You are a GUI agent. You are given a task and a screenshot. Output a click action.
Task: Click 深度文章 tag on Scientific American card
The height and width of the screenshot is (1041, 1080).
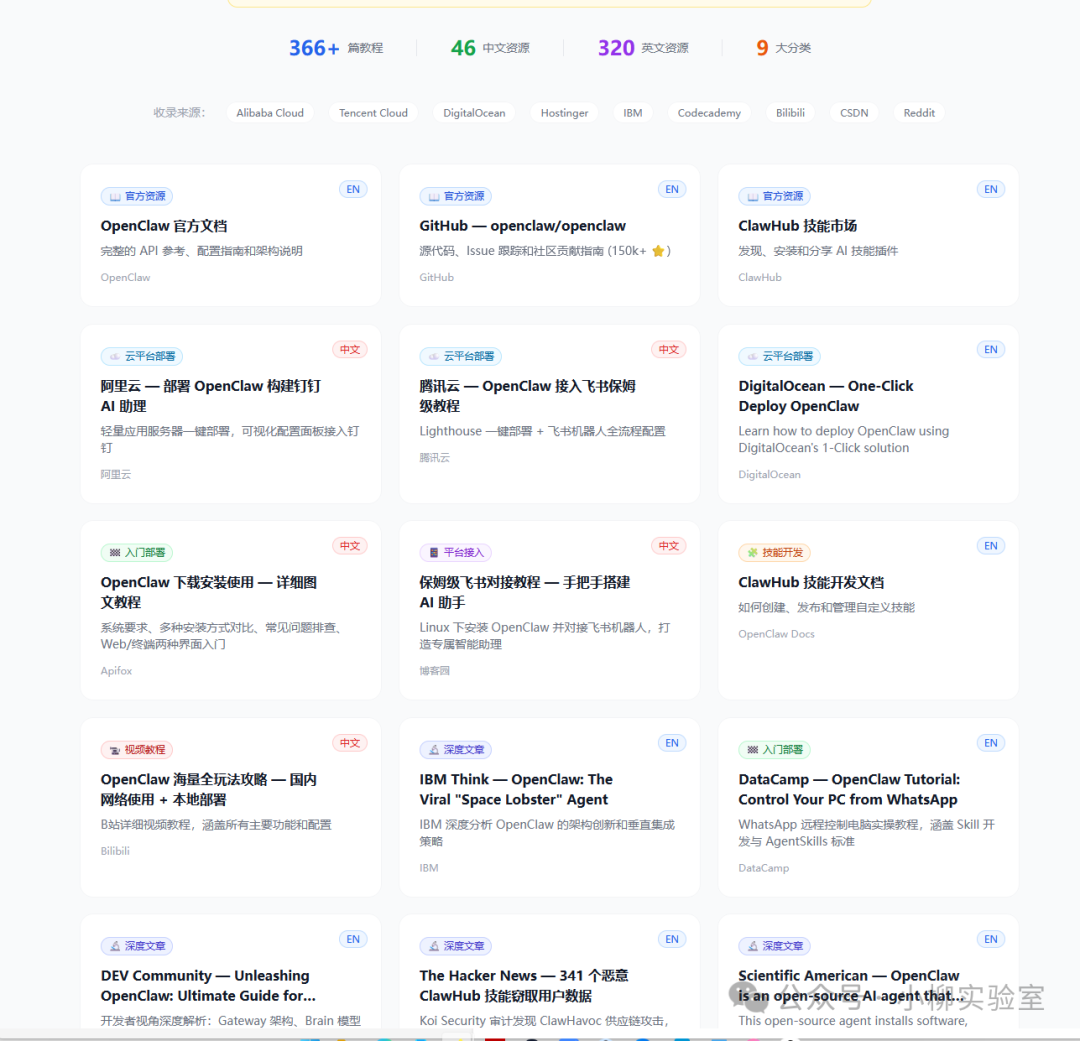coord(775,946)
